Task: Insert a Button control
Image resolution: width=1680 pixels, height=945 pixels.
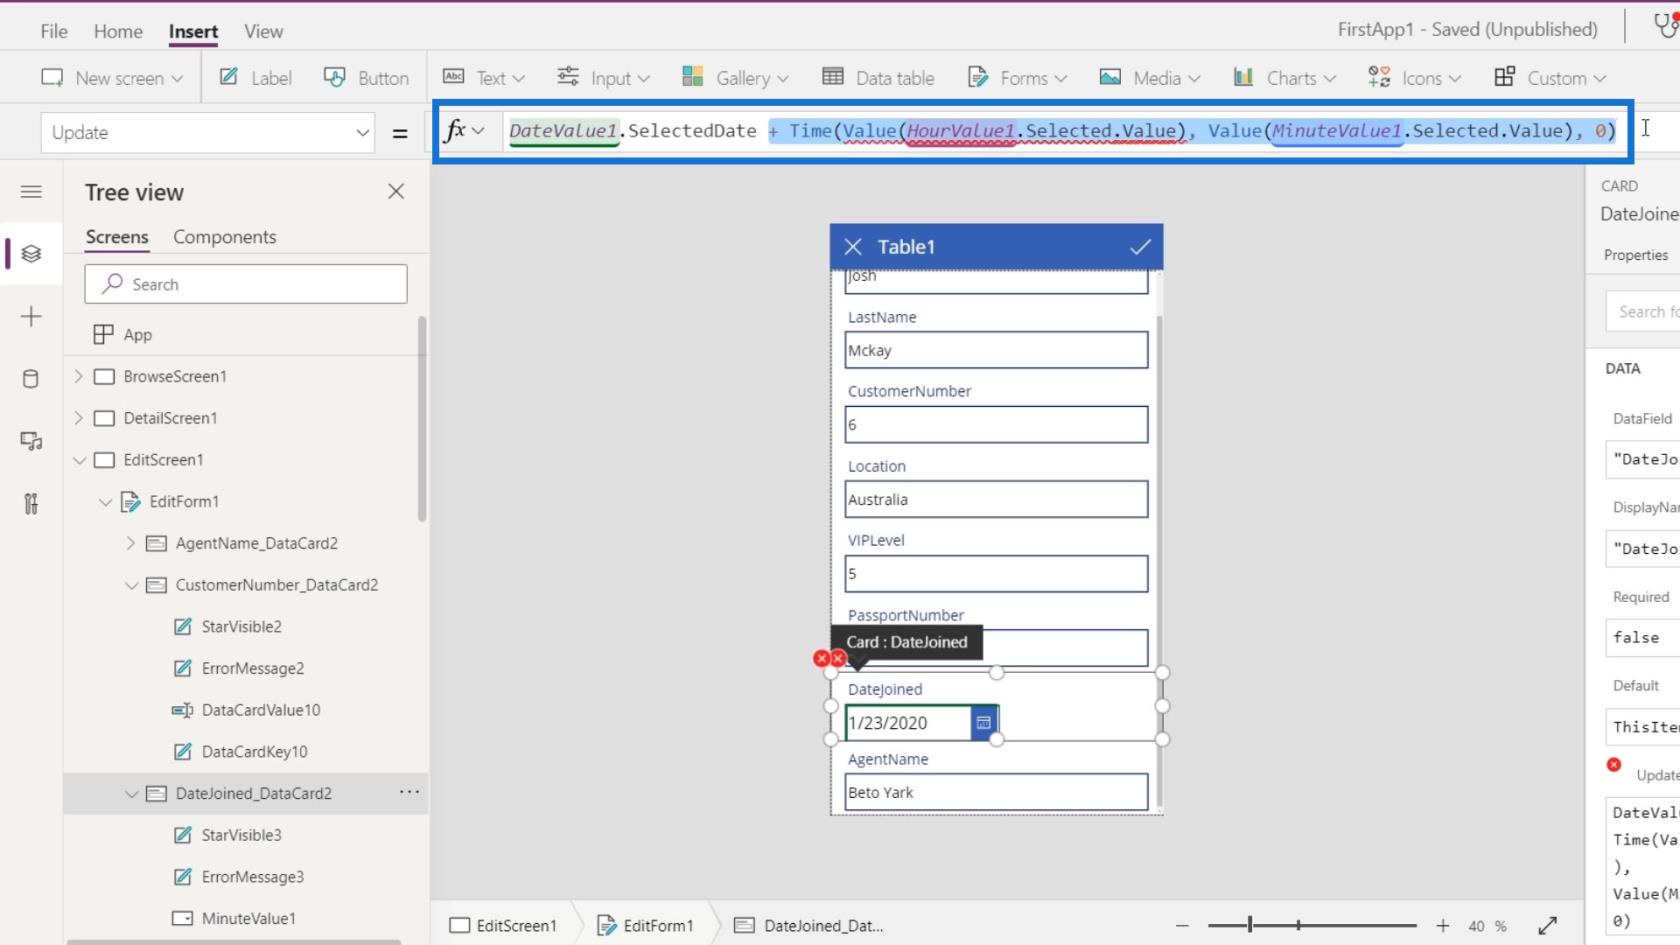Action: pos(367,78)
